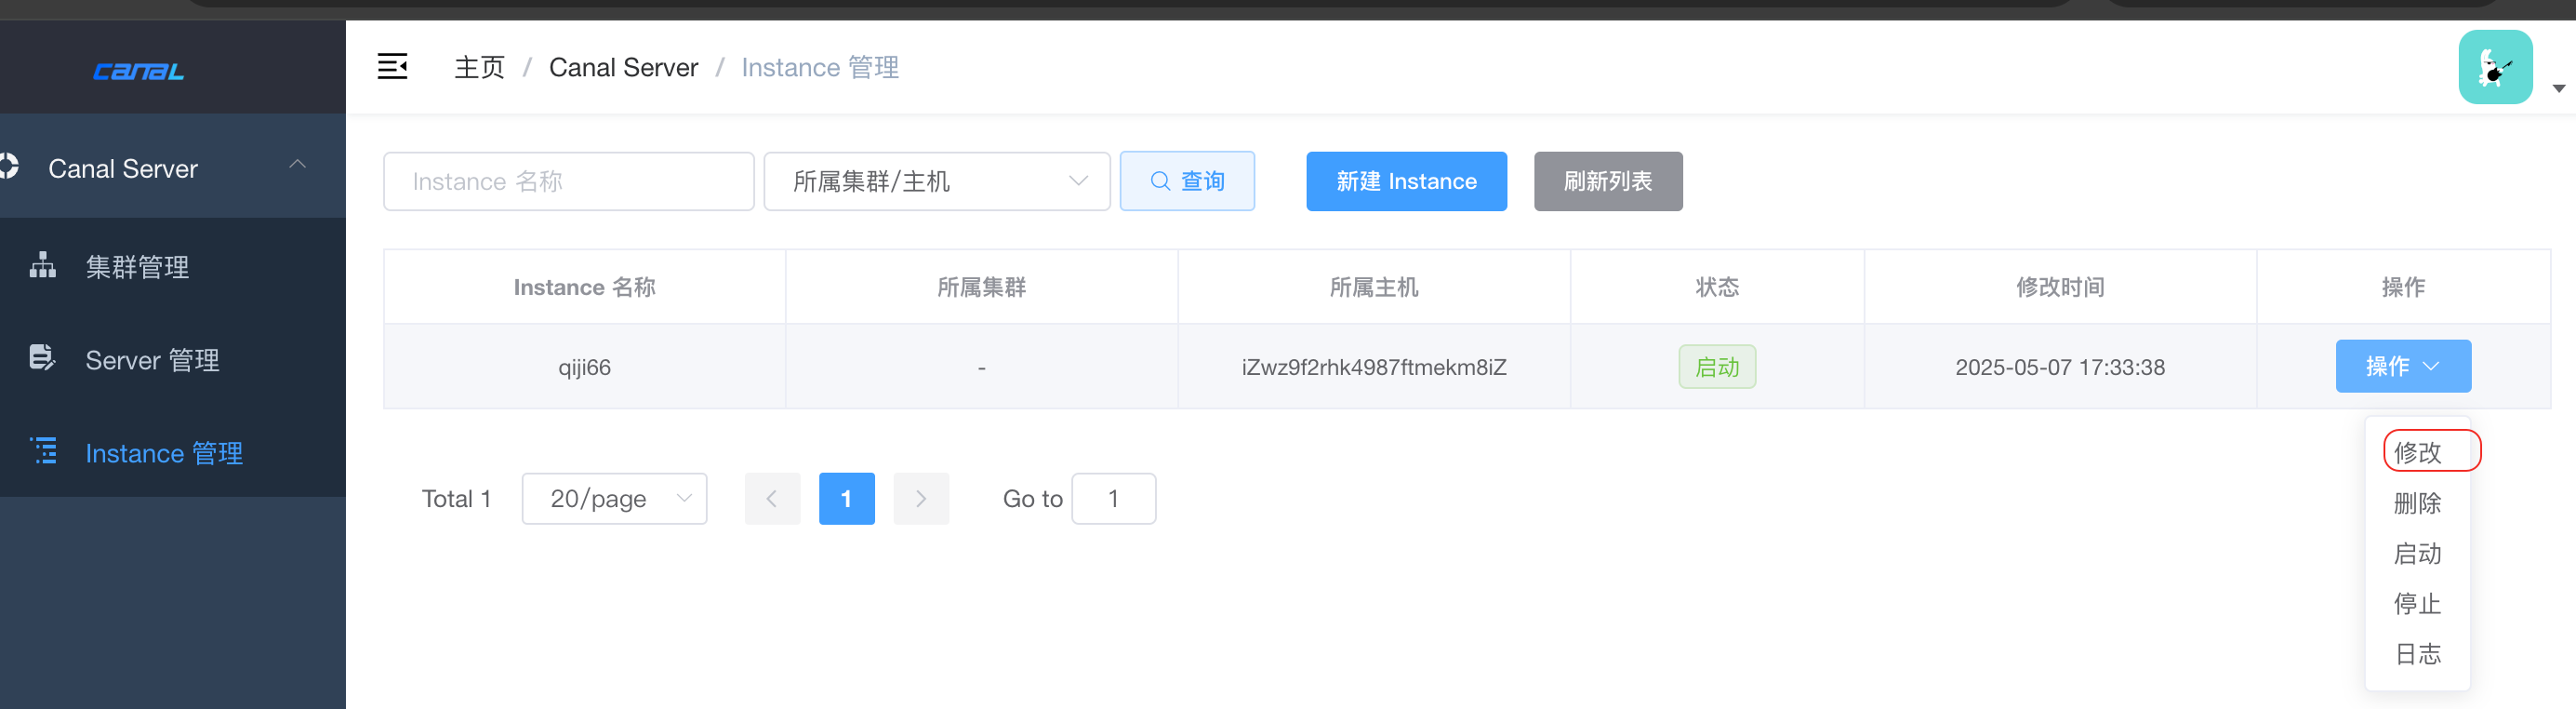Focus the Instance 名称 search field
The width and height of the screenshot is (2576, 709).
coord(569,181)
